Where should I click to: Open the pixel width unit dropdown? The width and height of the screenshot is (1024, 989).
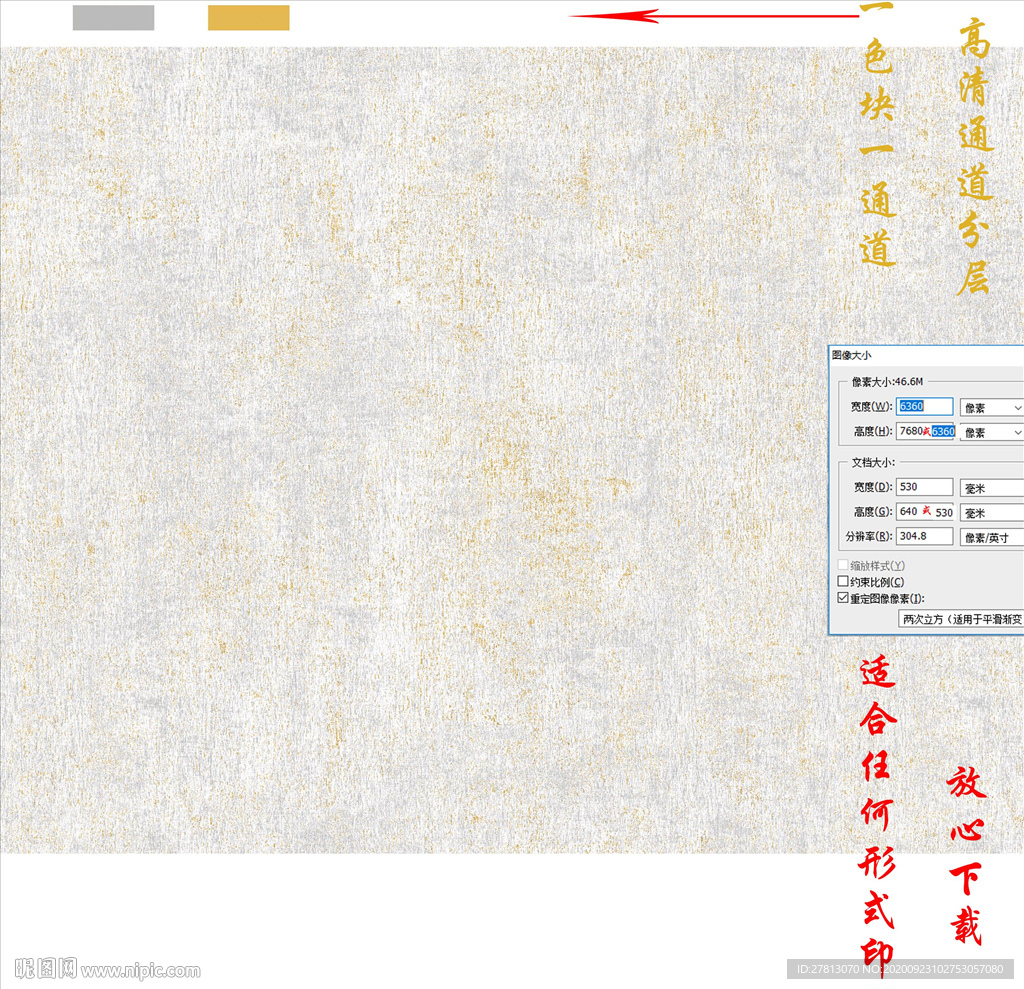pos(991,408)
